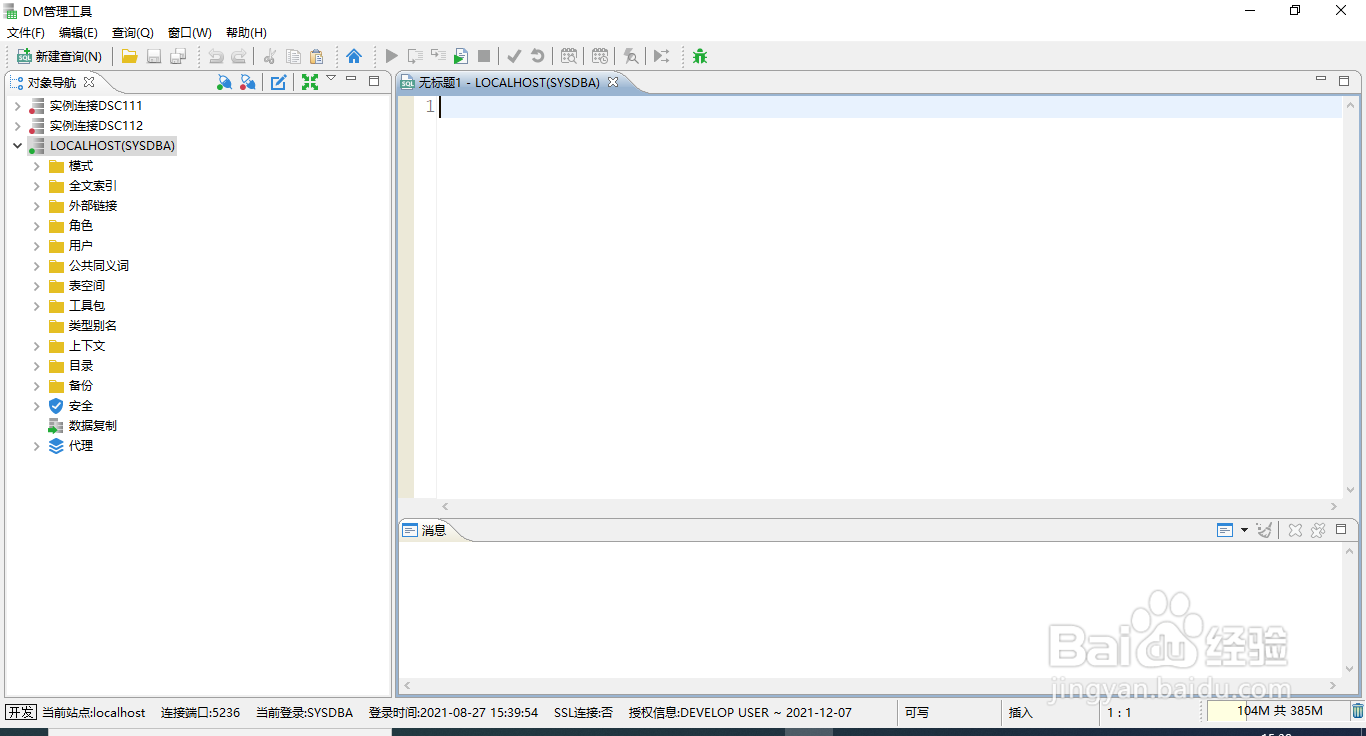This screenshot has height=736, width=1366.
Task: Click the green collapse-all arrows icon in navigator
Action: 310,82
